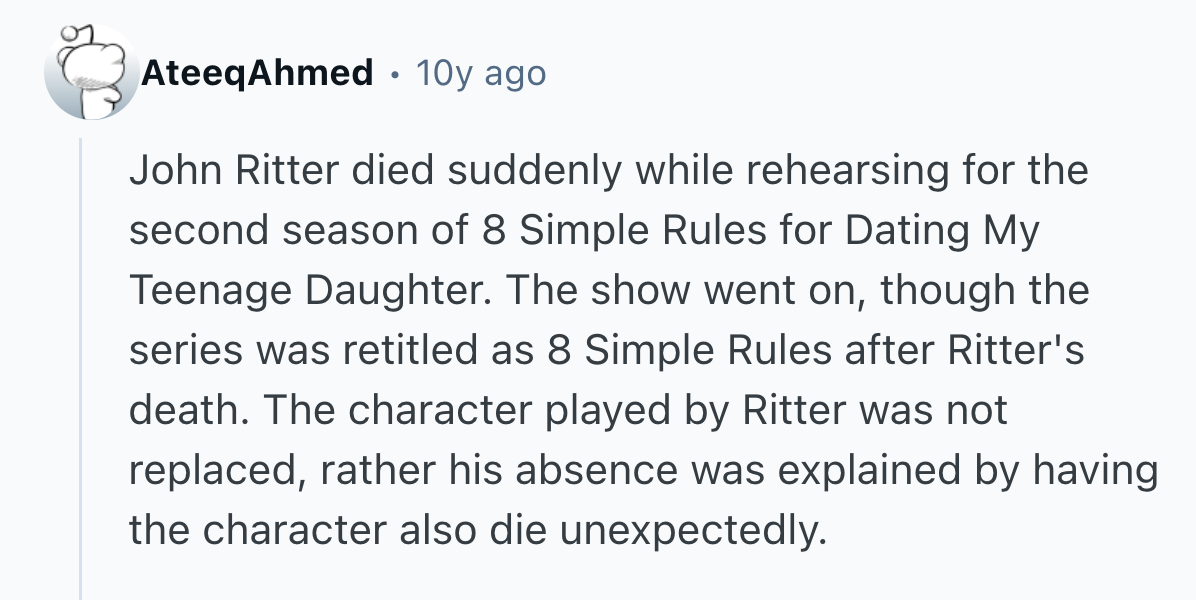Click the AteeqAhmed Reddit avatar icon

pos(91,73)
